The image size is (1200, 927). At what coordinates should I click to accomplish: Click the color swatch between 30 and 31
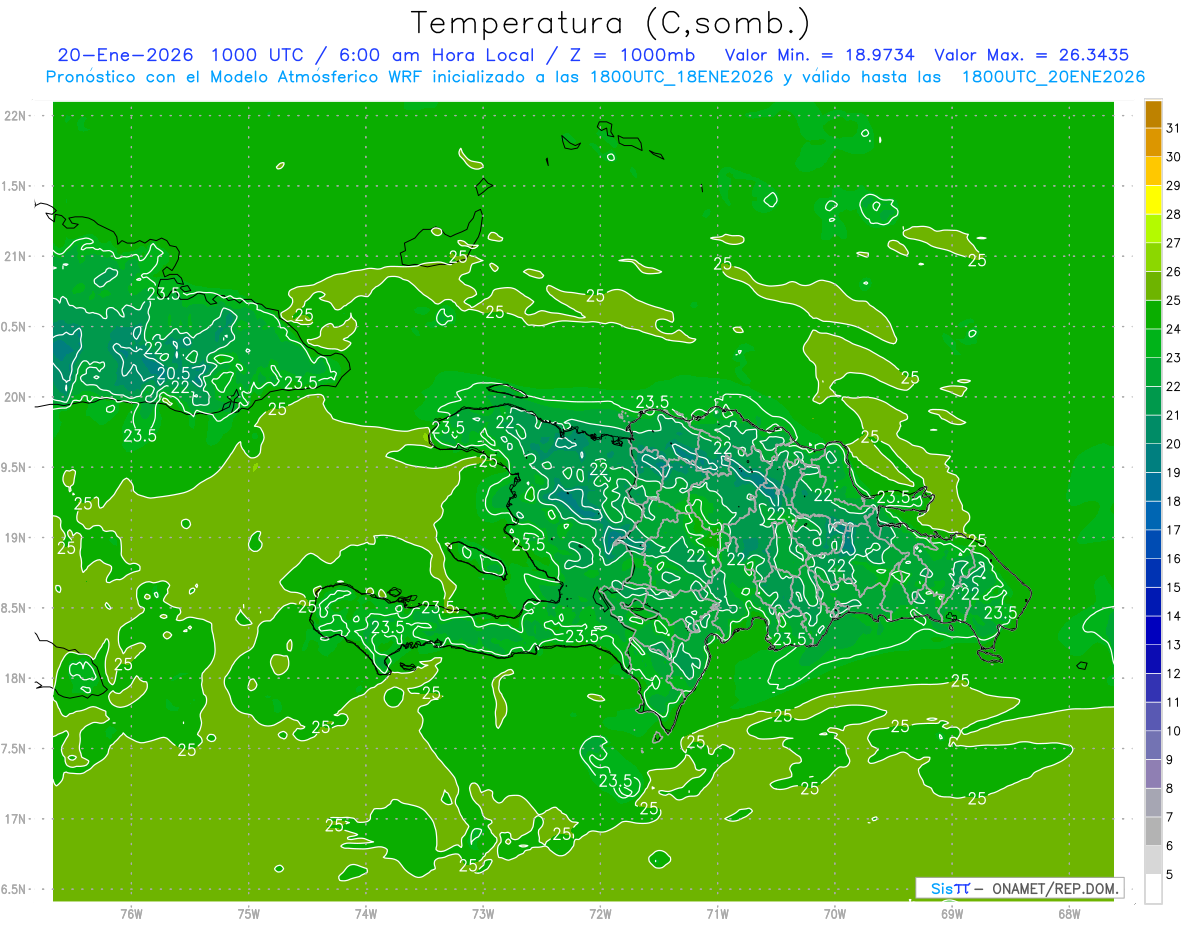tap(1153, 142)
